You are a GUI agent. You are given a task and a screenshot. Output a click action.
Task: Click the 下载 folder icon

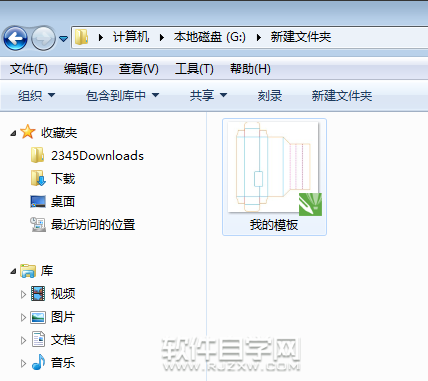(38, 178)
